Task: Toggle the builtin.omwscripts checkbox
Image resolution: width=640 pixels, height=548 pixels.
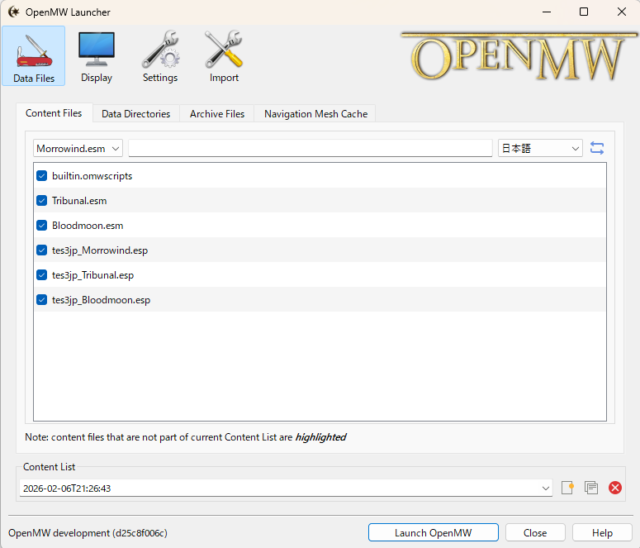Action: pos(42,175)
